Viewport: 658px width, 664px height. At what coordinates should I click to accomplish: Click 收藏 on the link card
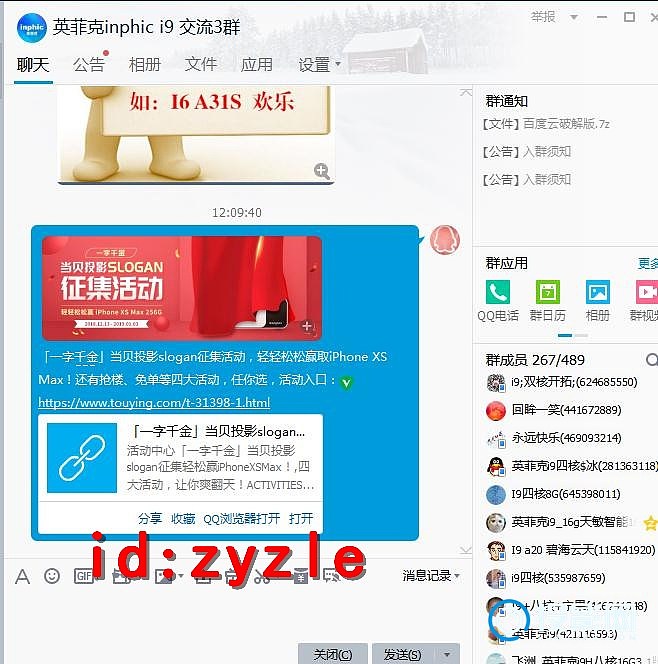click(183, 518)
